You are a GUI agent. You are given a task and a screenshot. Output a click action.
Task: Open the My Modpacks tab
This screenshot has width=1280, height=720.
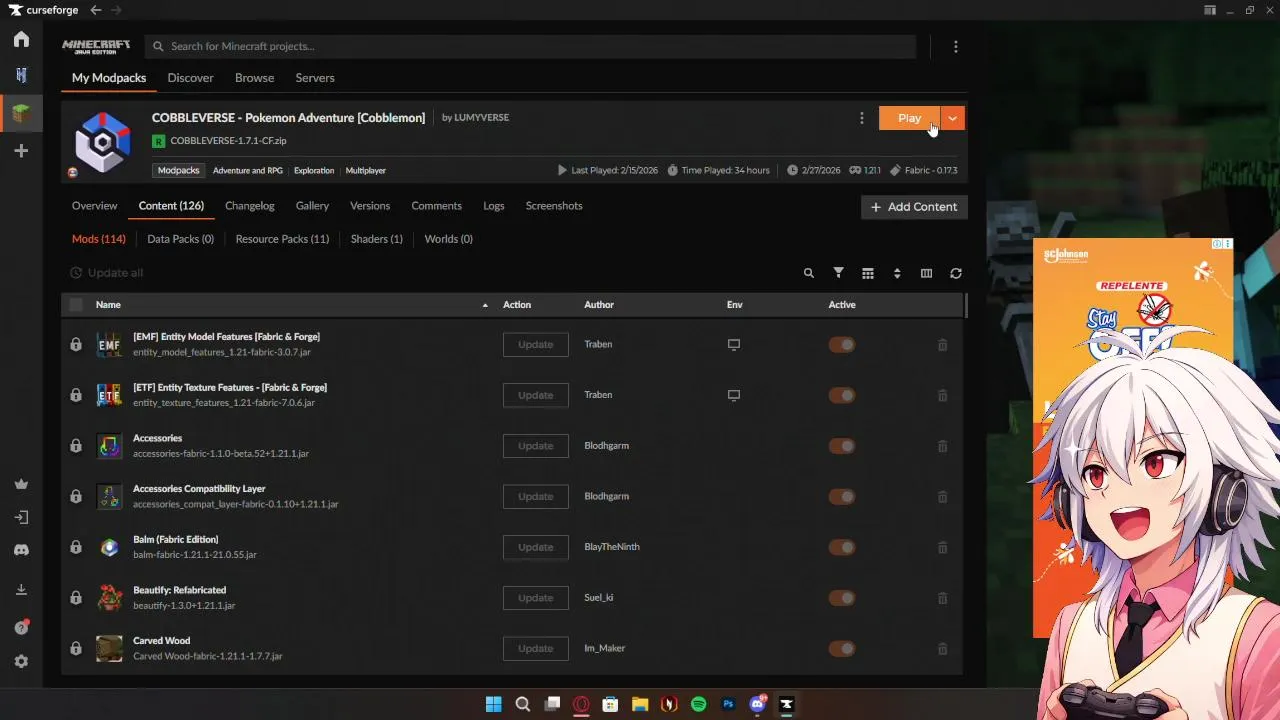coord(109,78)
